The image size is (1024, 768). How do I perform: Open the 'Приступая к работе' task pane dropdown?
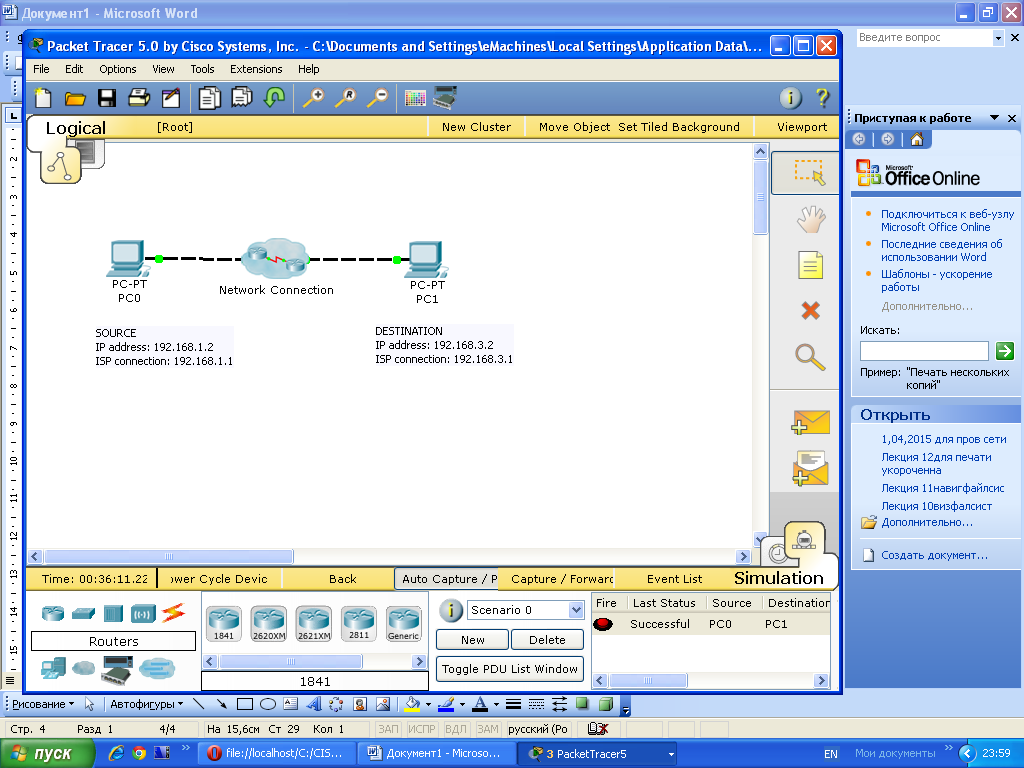coord(994,118)
